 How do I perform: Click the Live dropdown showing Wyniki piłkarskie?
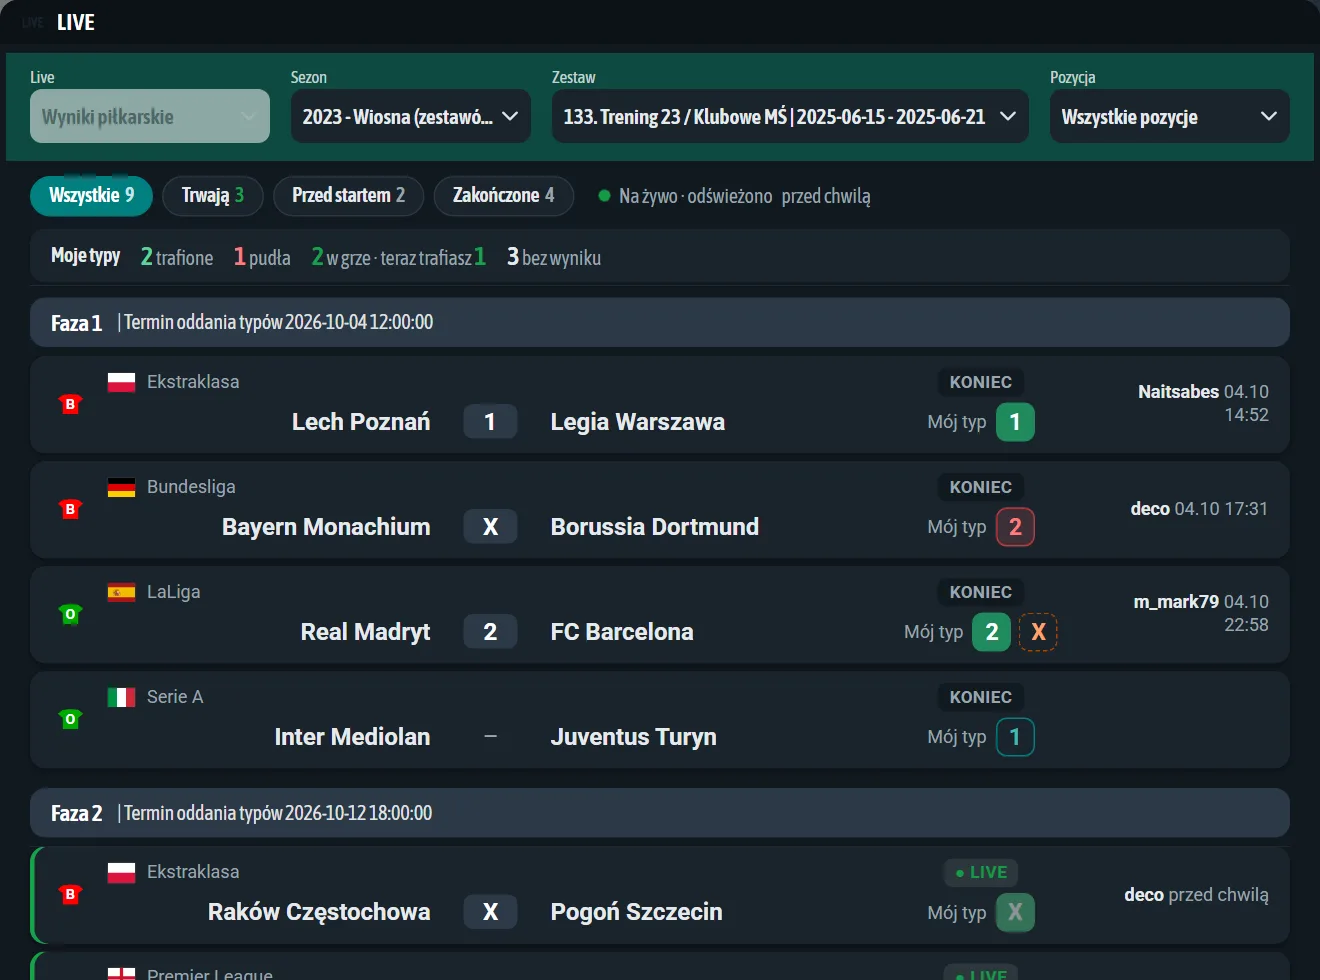click(150, 116)
